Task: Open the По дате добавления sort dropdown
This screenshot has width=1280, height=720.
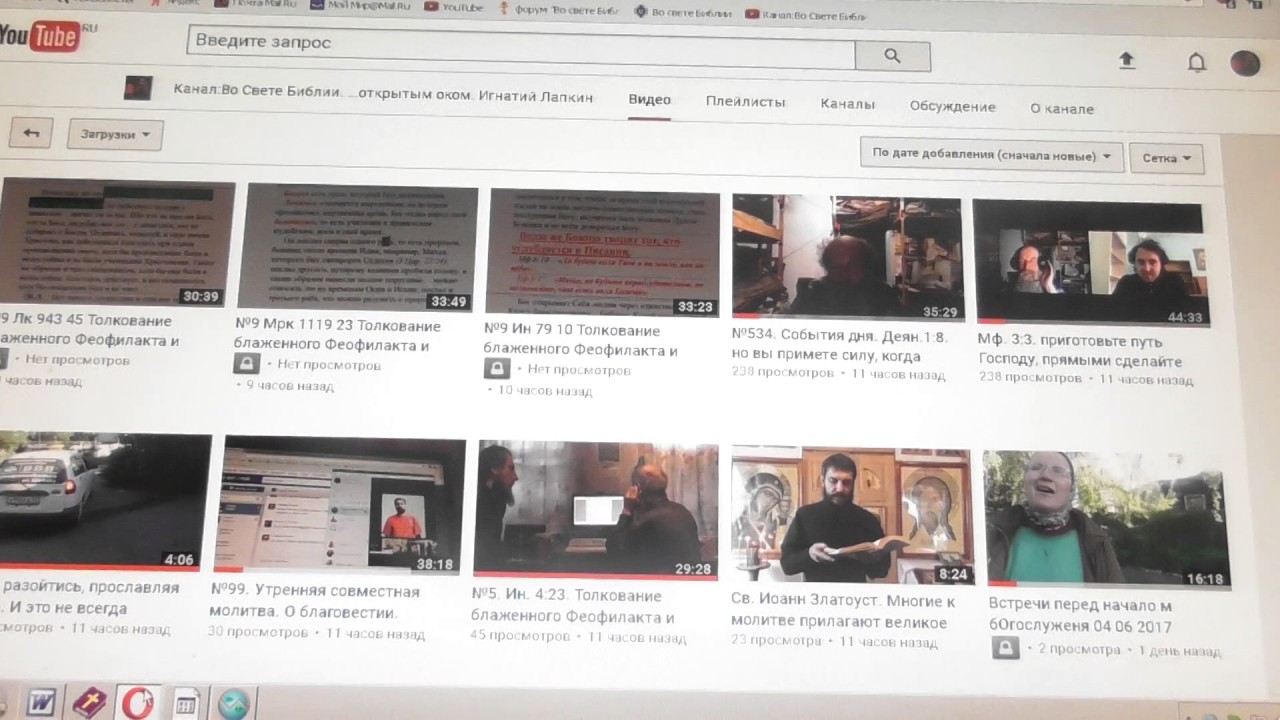Action: point(992,155)
